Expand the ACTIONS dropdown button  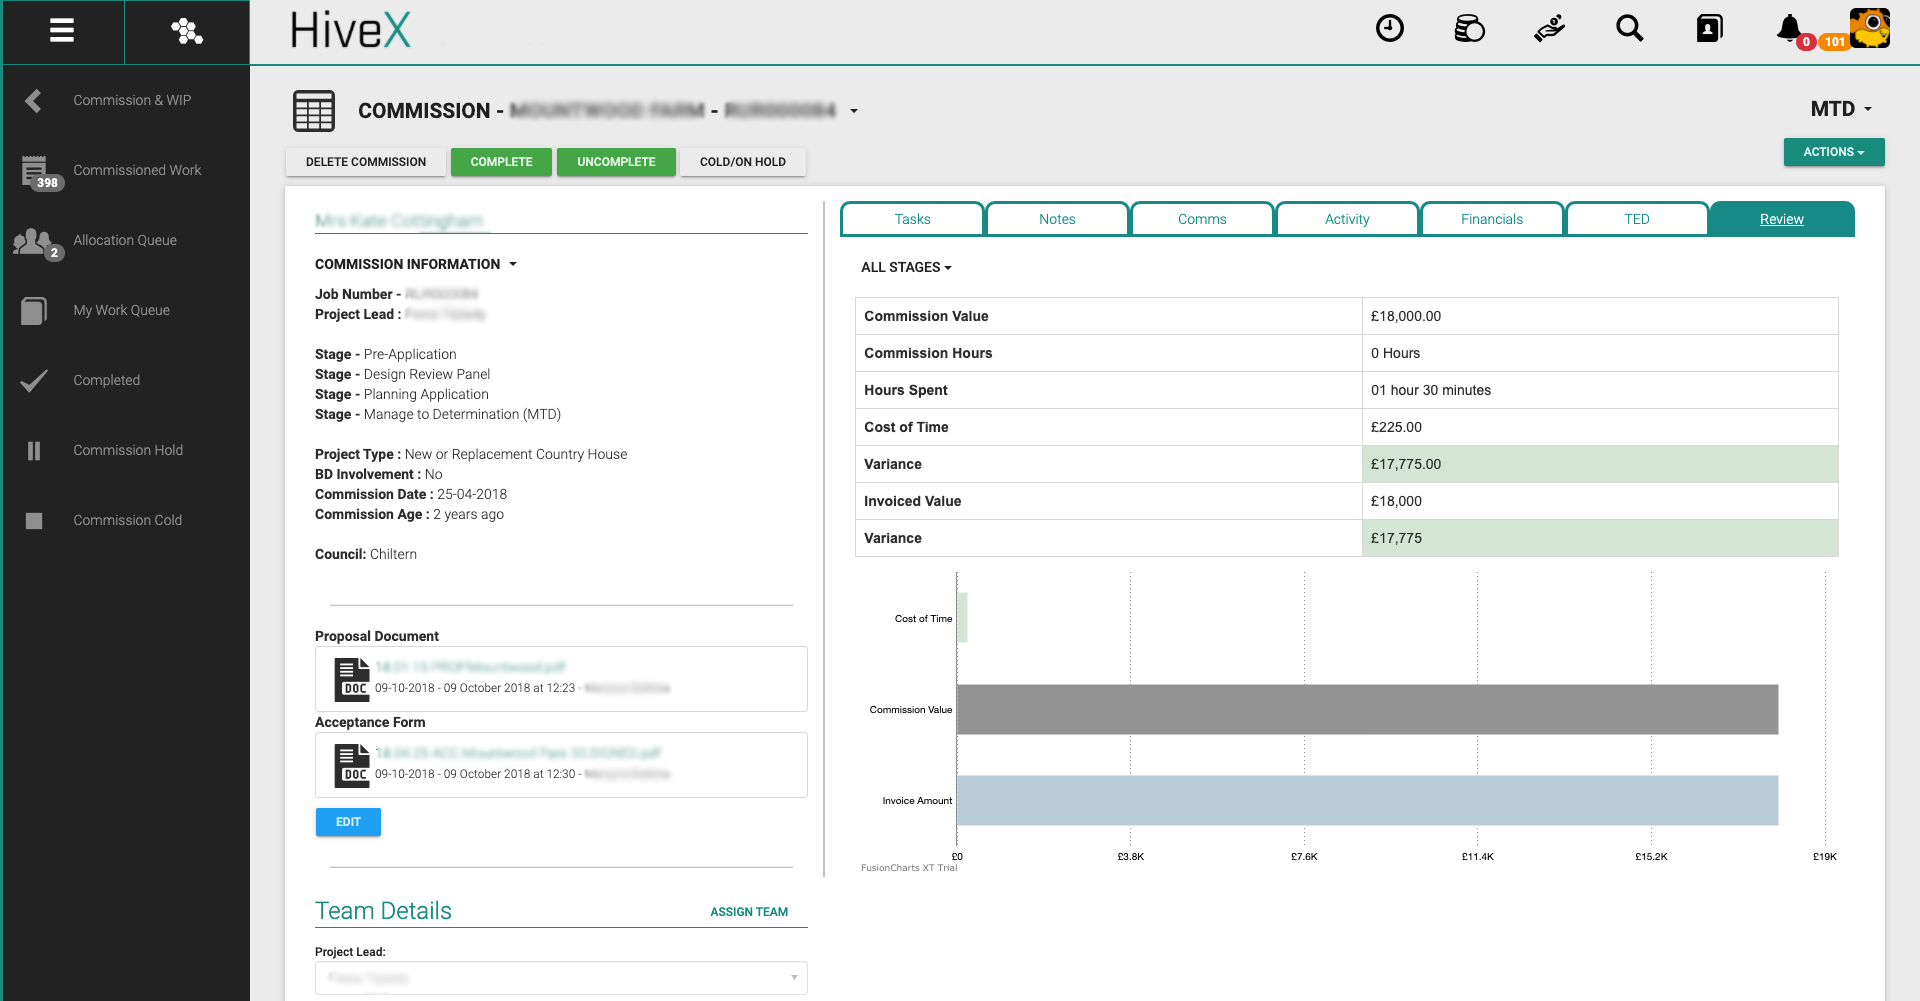(x=1833, y=152)
